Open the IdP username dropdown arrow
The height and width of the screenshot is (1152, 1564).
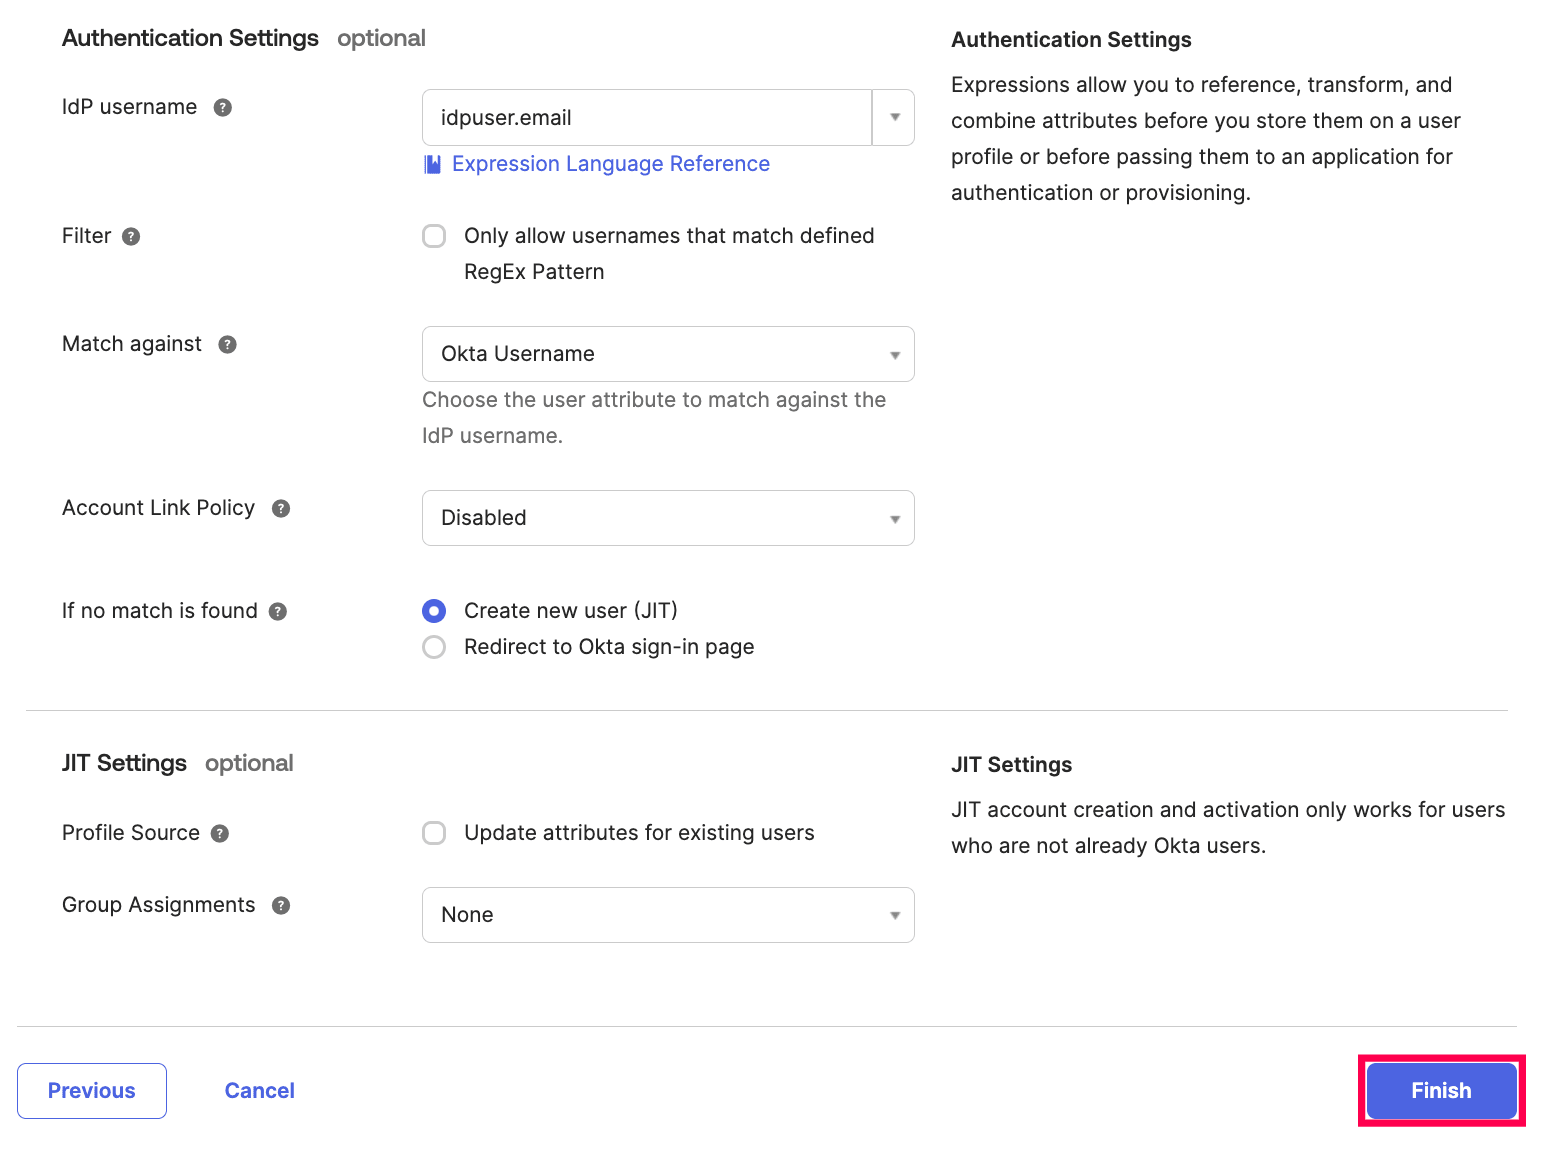tap(894, 118)
